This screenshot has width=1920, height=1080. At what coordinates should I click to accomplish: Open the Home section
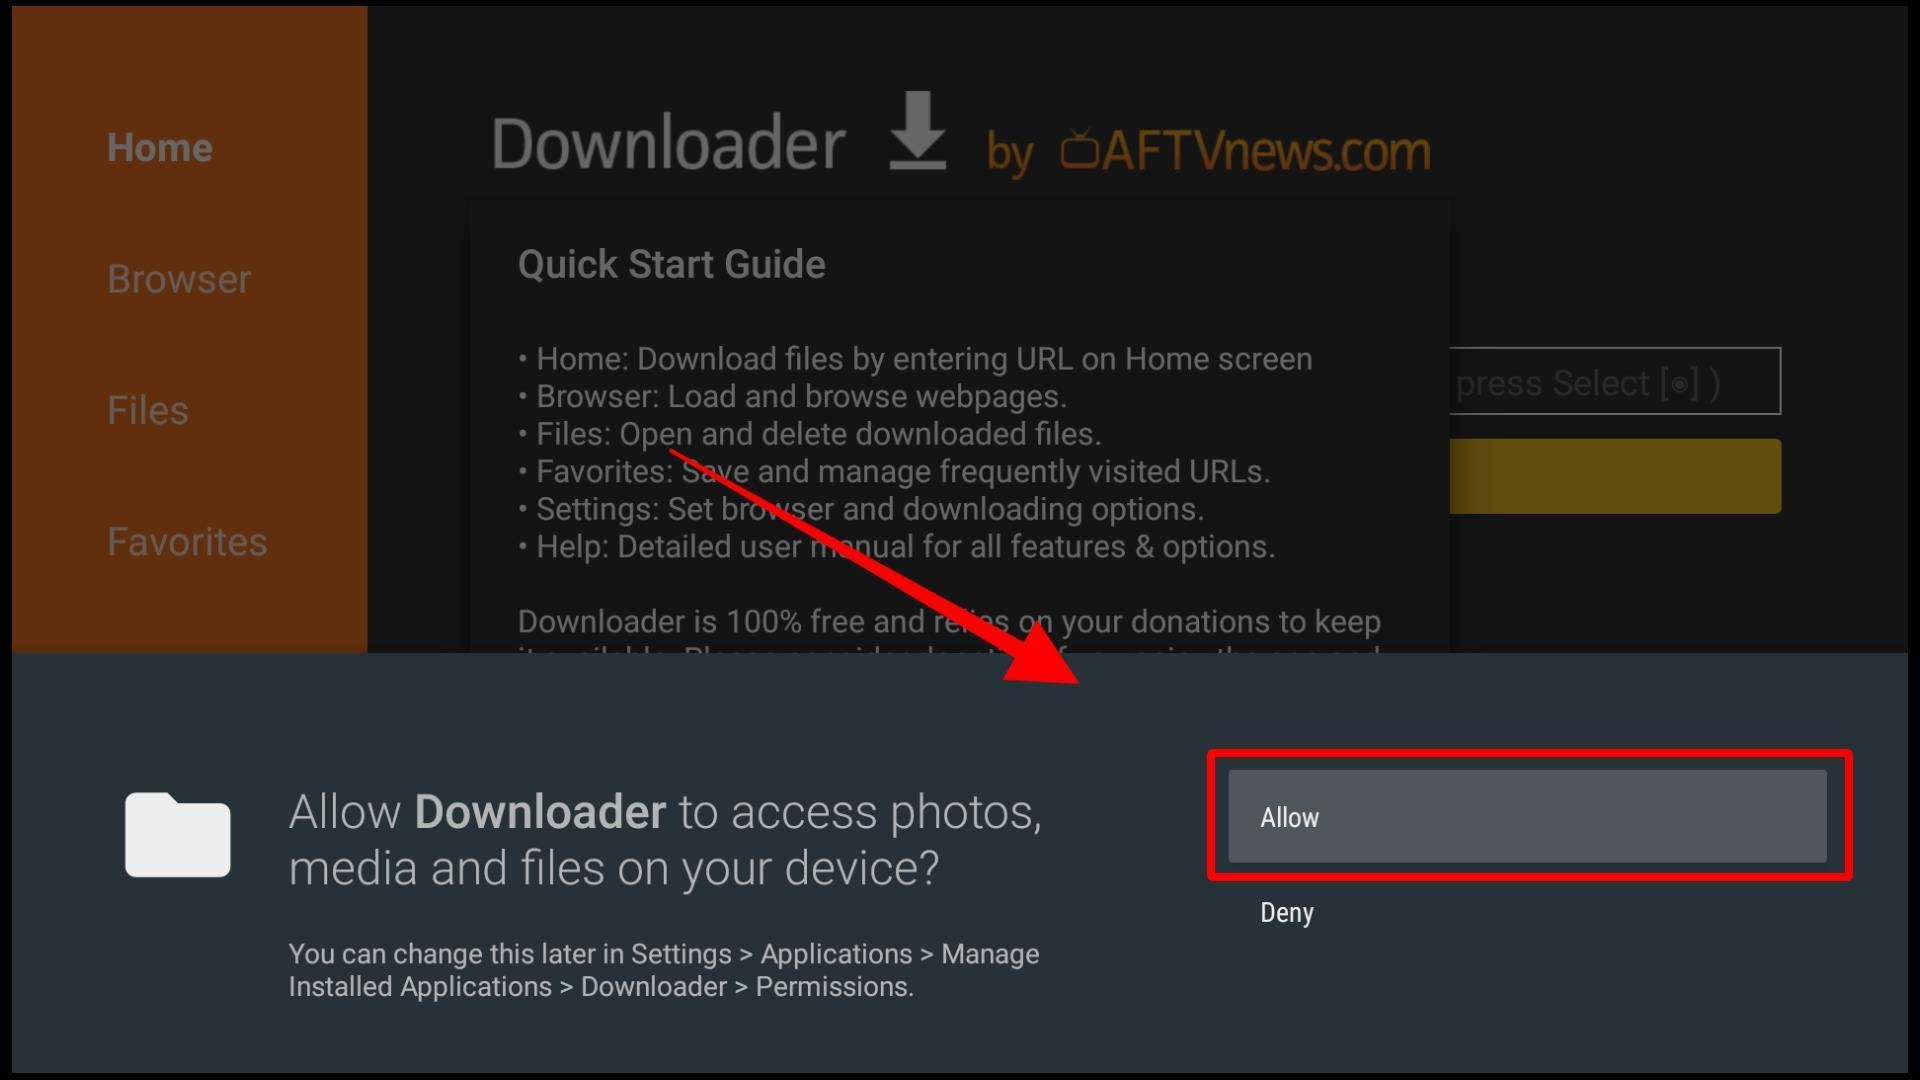pos(160,148)
